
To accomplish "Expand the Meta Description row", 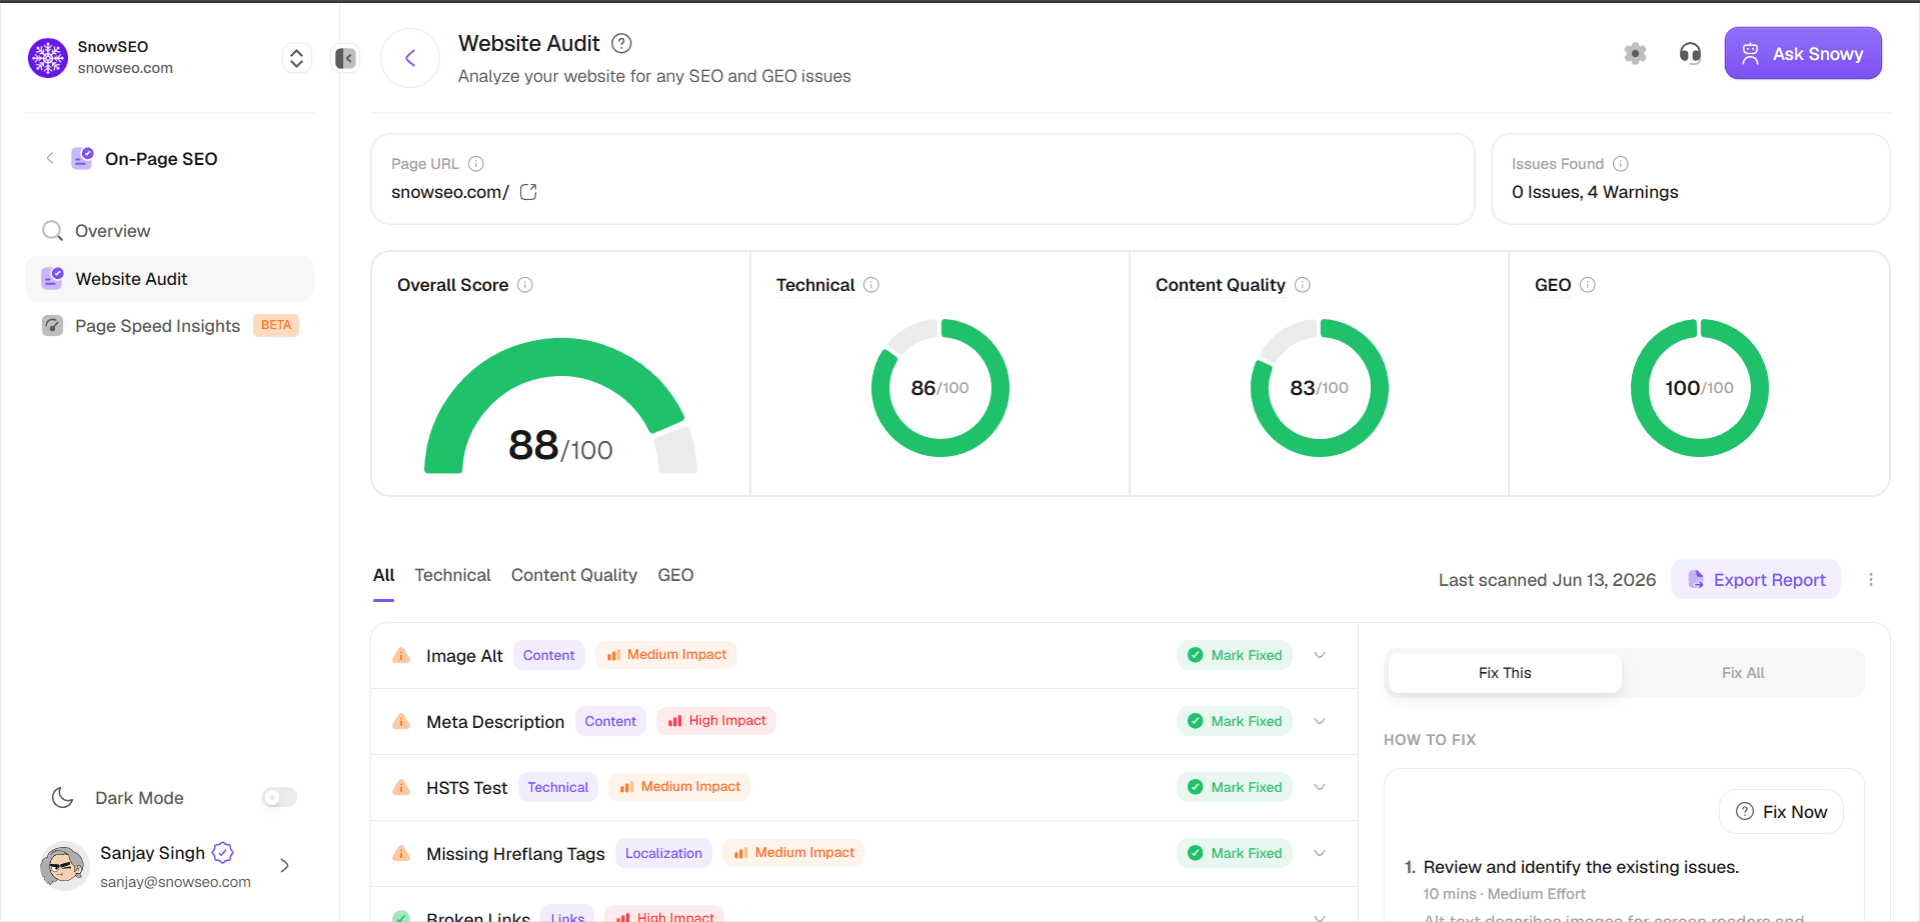I will pyautogui.click(x=1320, y=722).
